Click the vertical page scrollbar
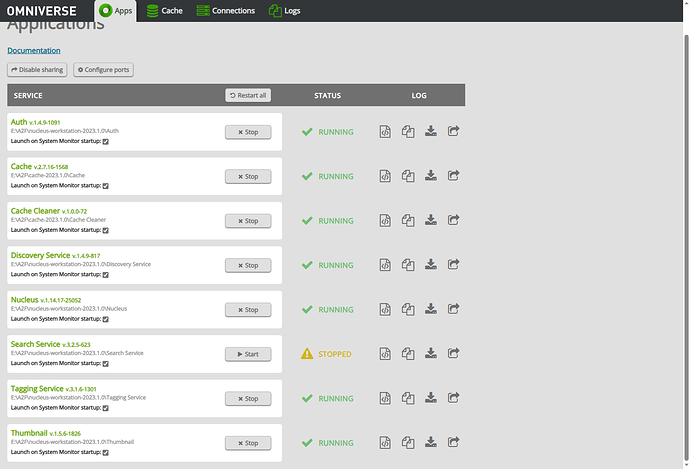This screenshot has height=469, width=690. [x=686, y=246]
